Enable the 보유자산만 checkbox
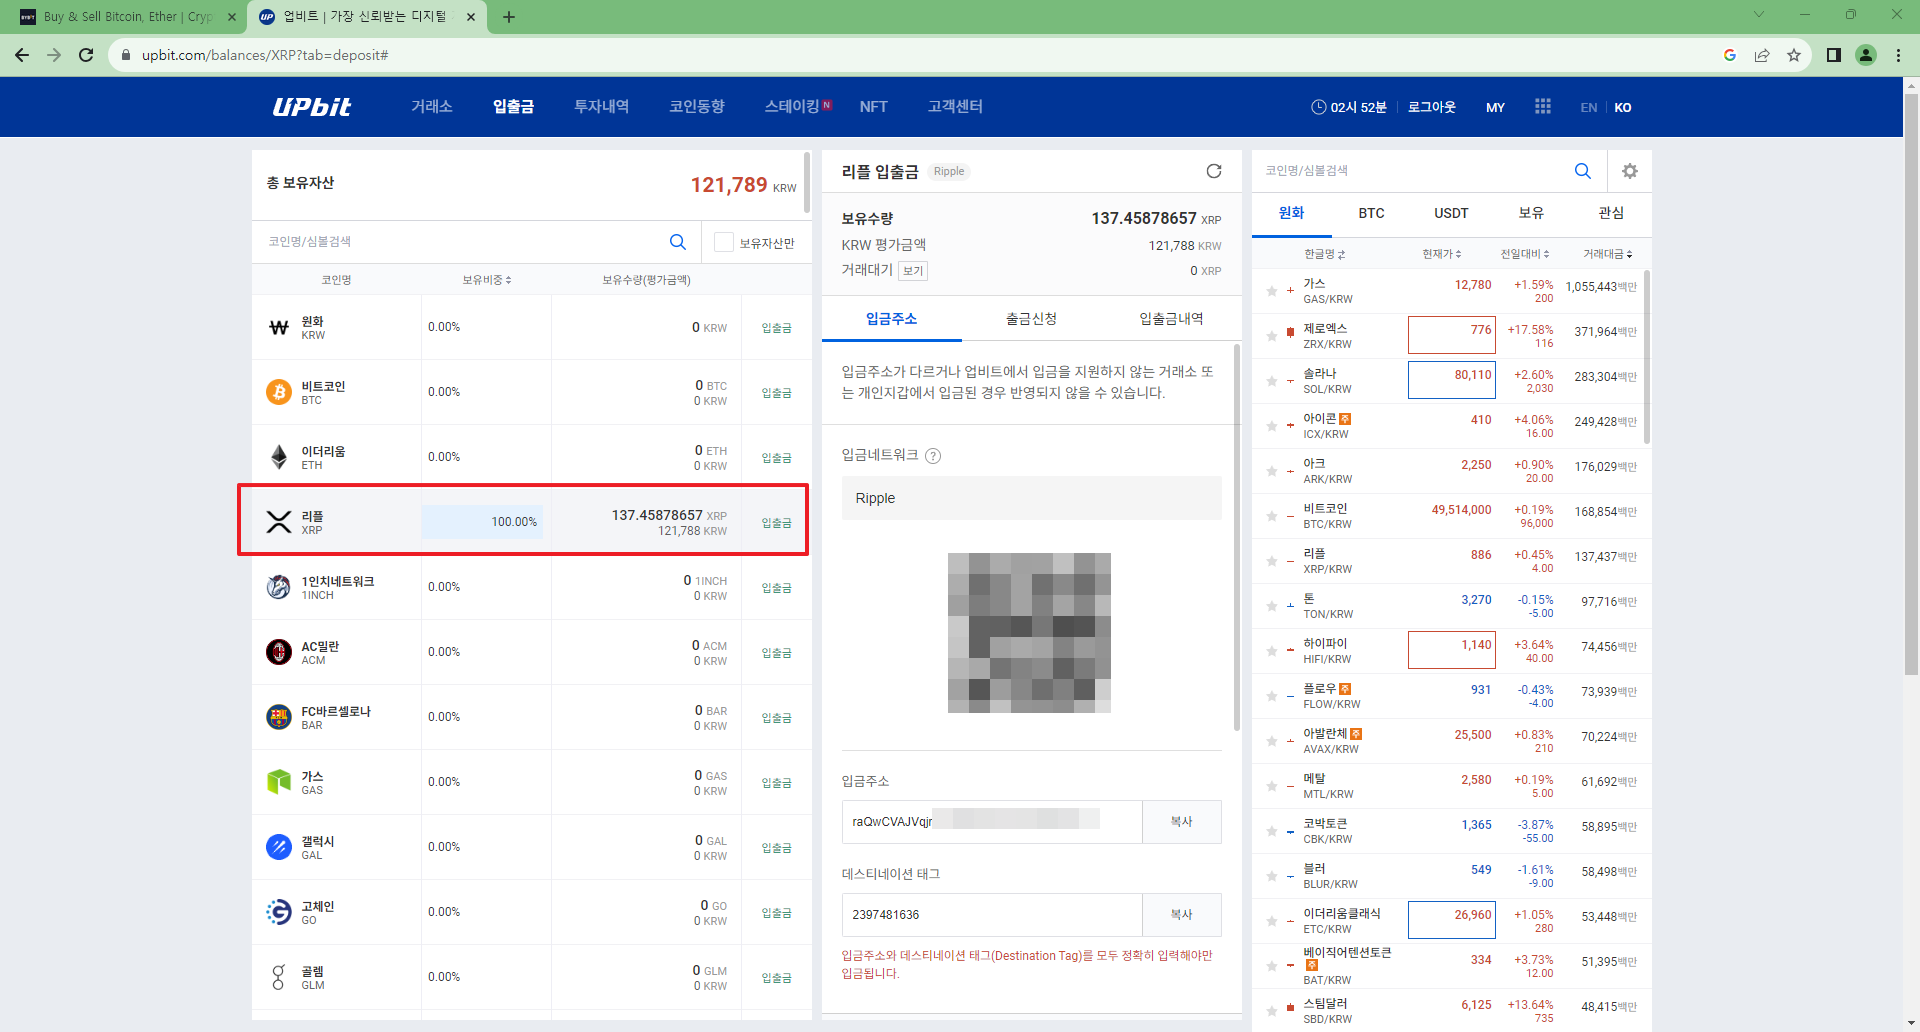The height and width of the screenshot is (1032, 1920). coord(723,241)
